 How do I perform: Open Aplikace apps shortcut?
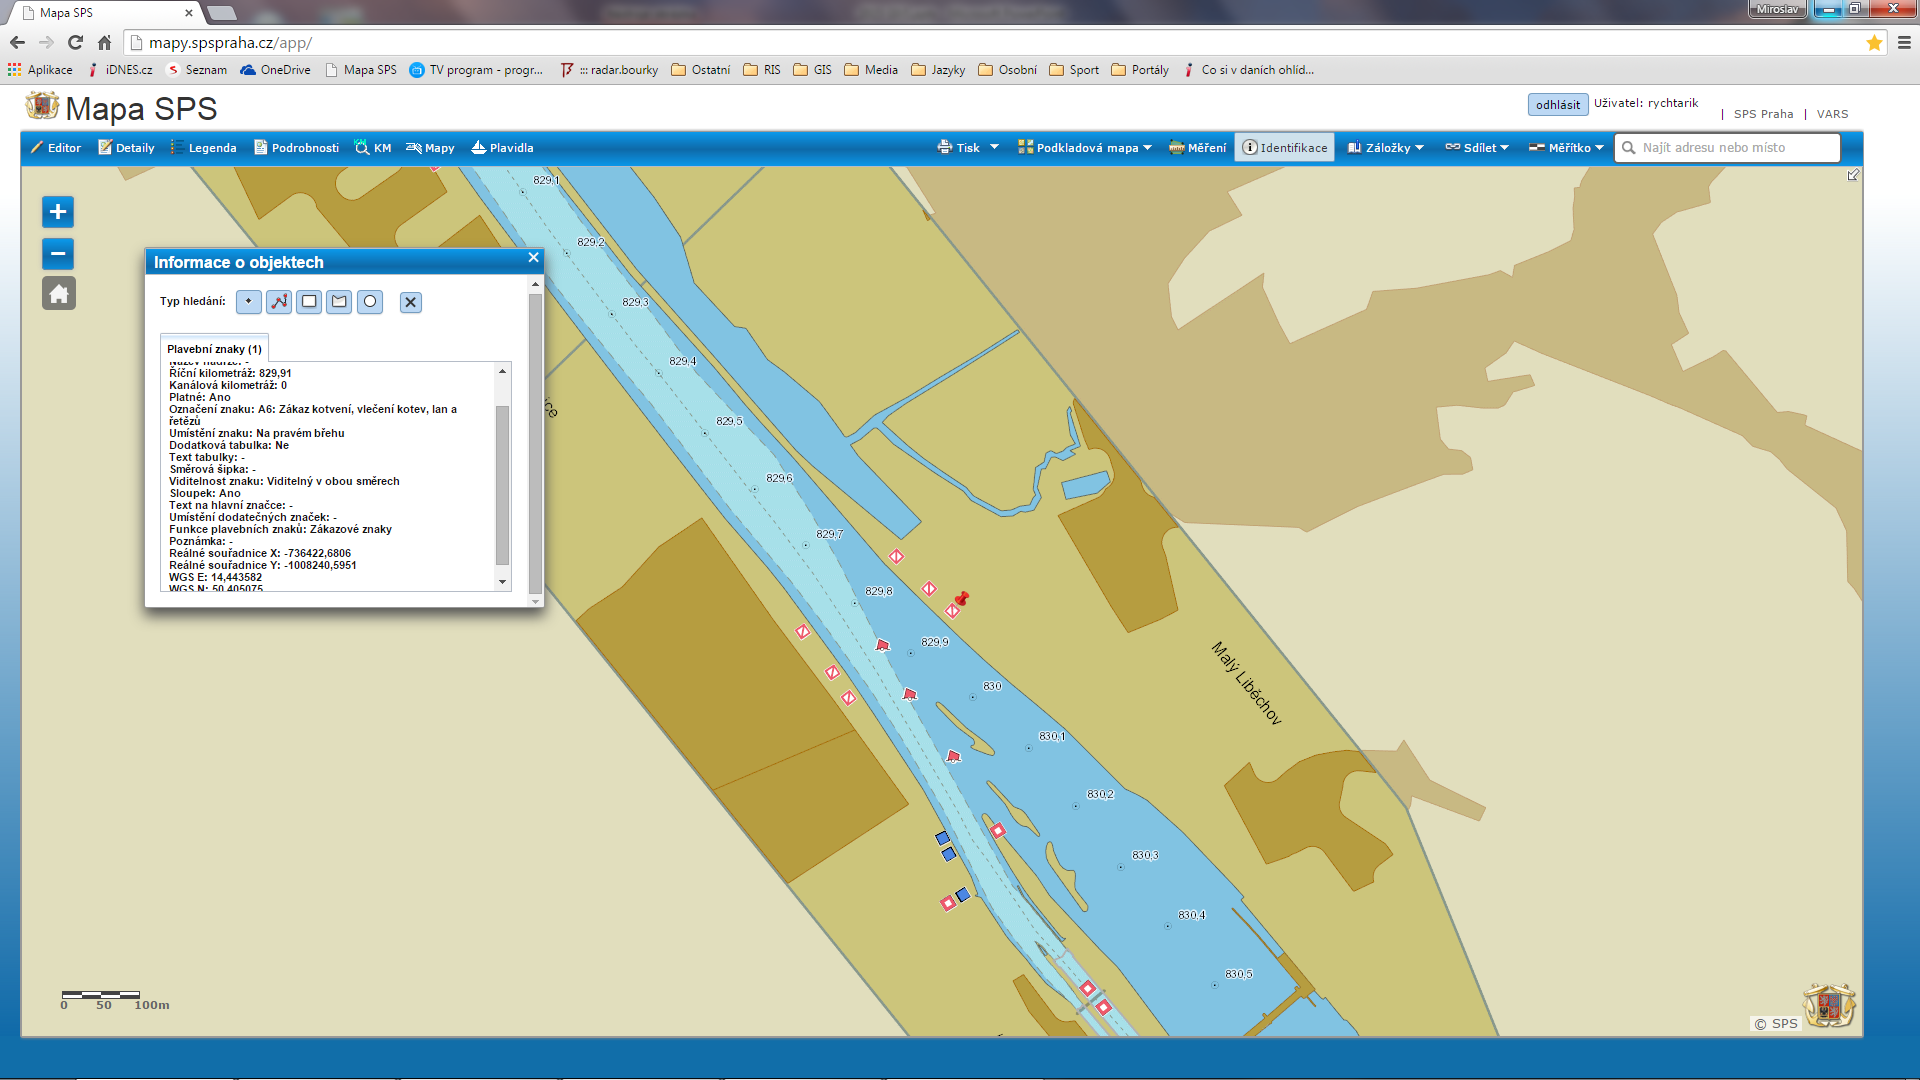40,70
